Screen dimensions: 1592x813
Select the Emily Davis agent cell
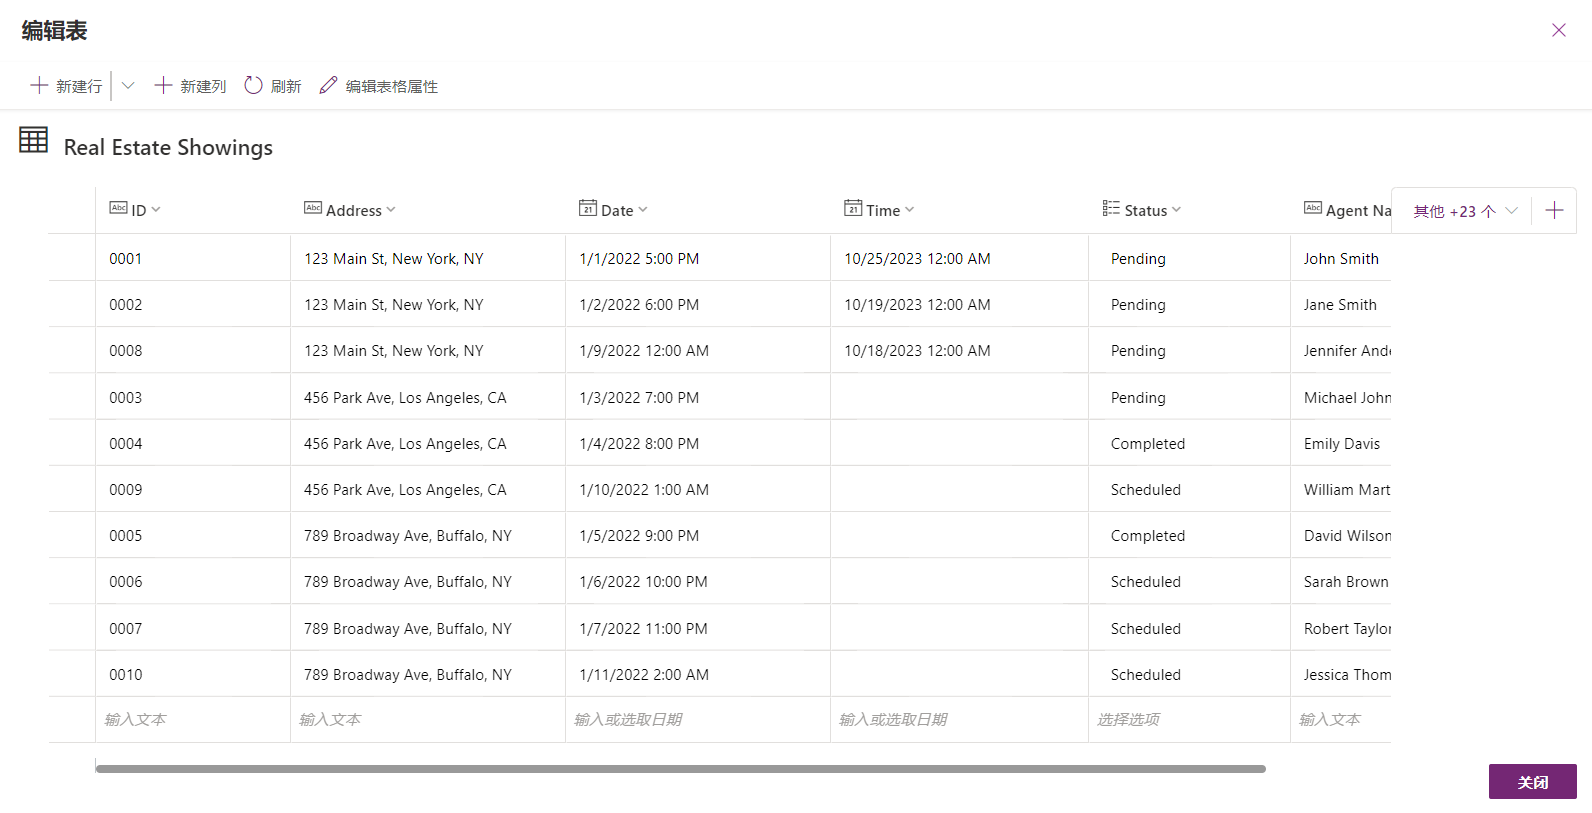tap(1341, 443)
